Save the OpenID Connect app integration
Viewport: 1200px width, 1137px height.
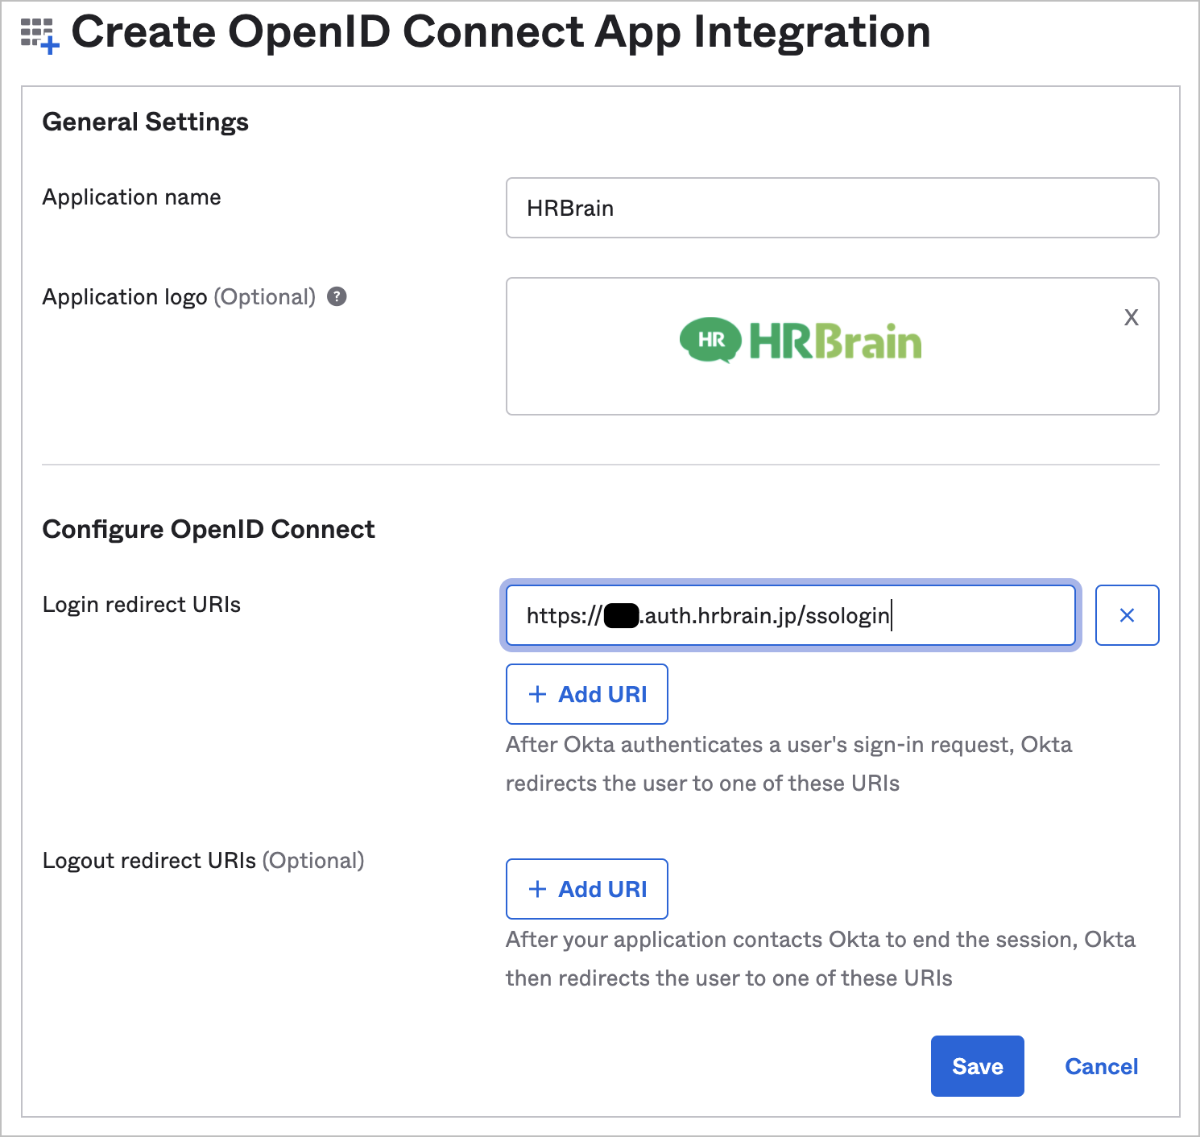pos(977,1066)
